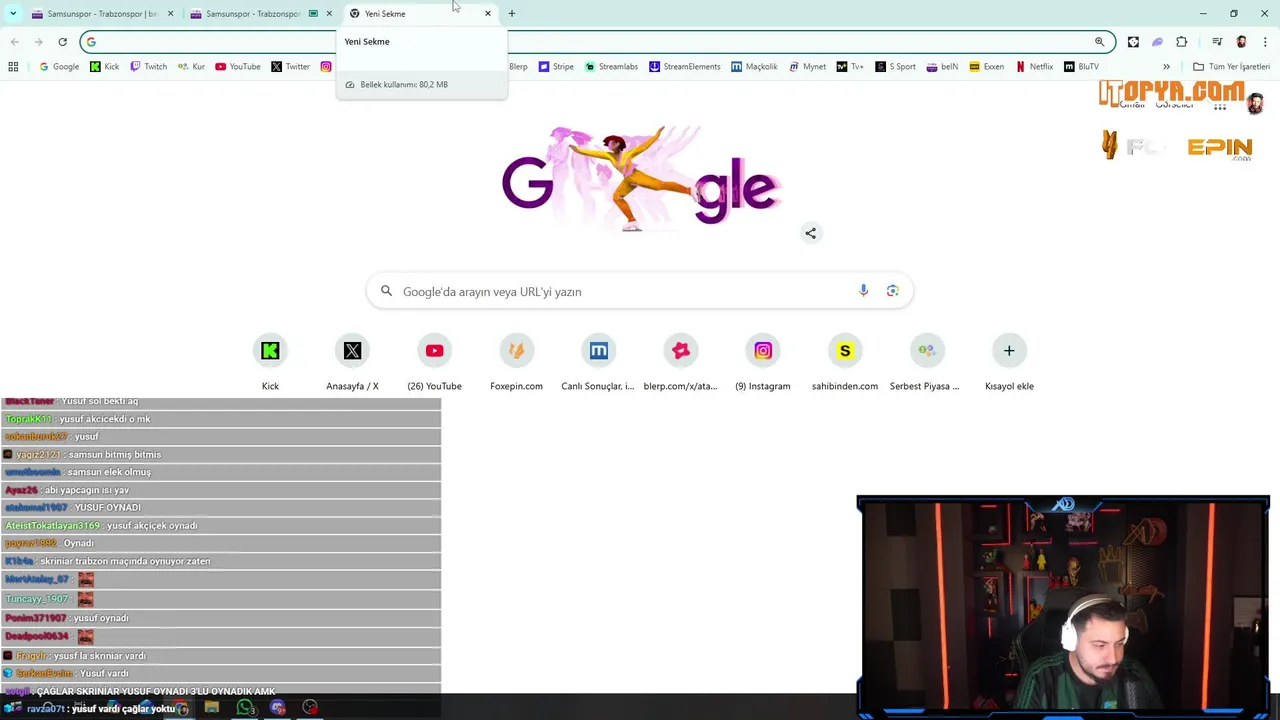Viewport: 1280px width, 720px height.
Task: Open WhatsApp from the taskbar
Action: tap(245, 707)
